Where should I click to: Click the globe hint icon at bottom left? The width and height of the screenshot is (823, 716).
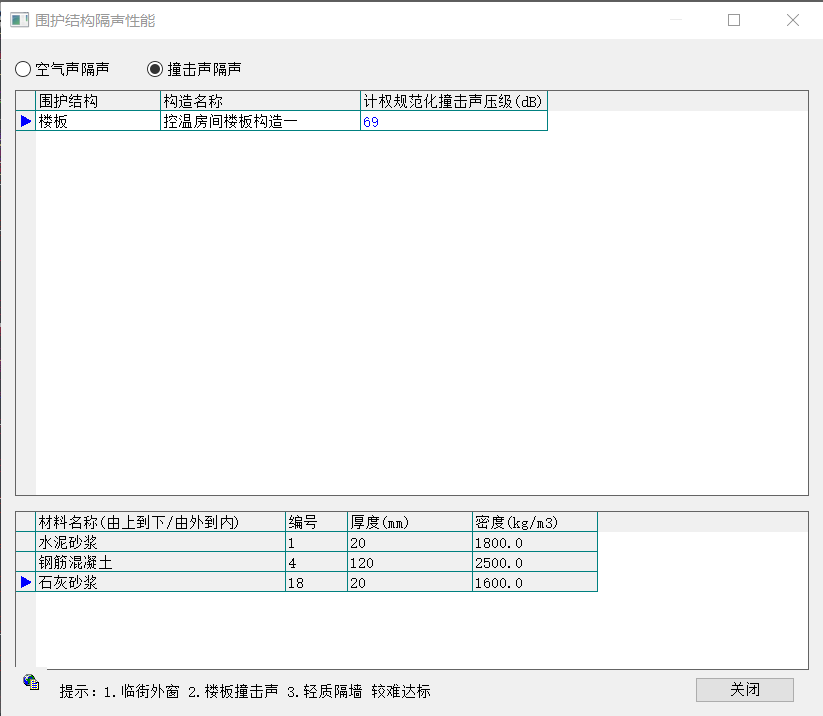[x=31, y=682]
